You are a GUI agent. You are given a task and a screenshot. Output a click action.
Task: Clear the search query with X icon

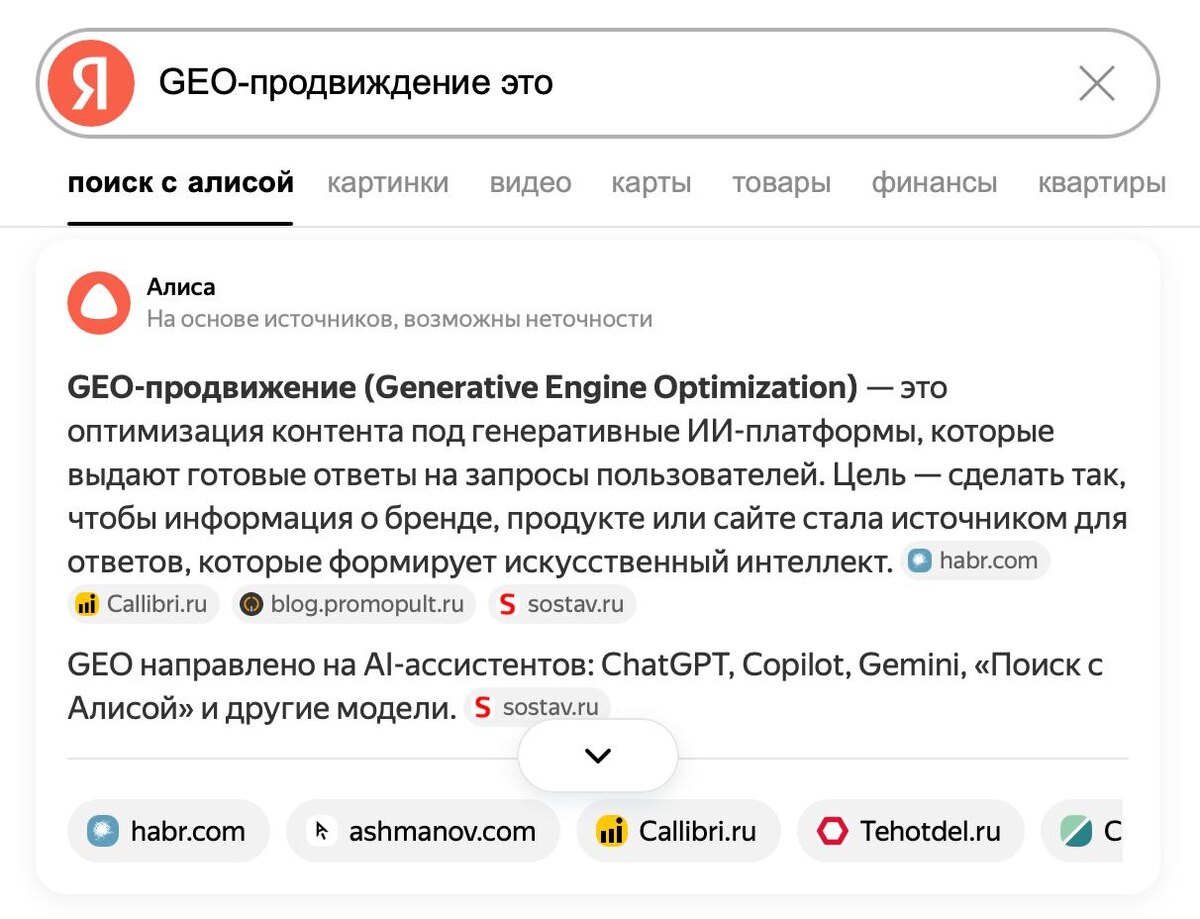point(1097,84)
